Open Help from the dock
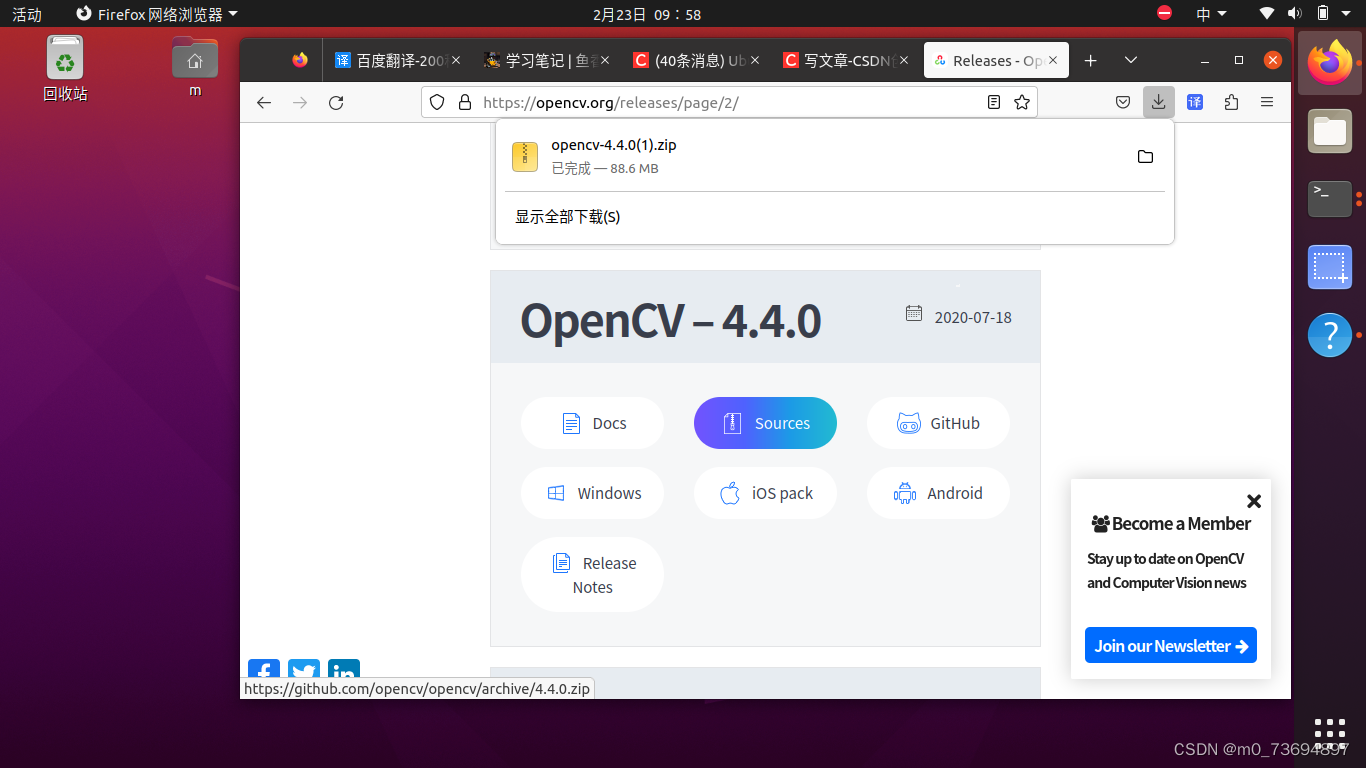 coord(1330,335)
